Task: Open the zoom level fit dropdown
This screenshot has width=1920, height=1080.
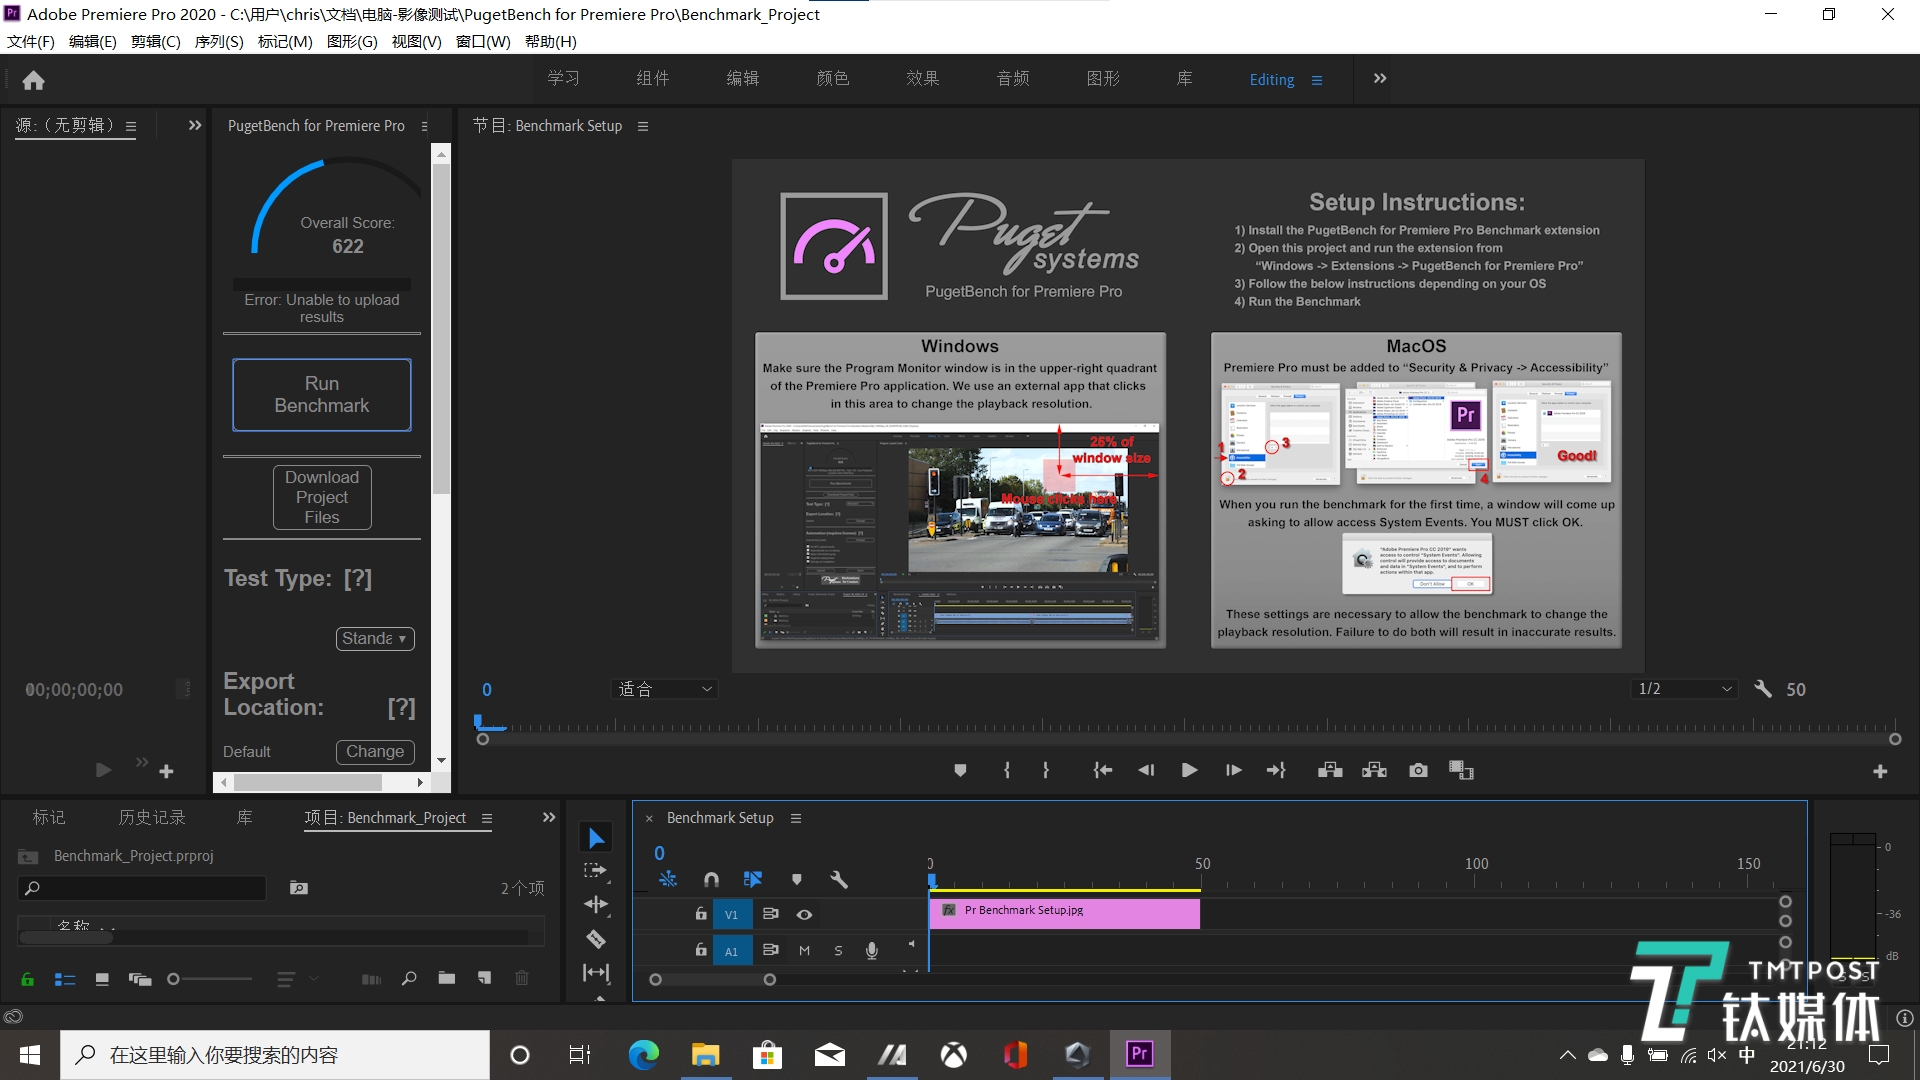Action: point(664,689)
